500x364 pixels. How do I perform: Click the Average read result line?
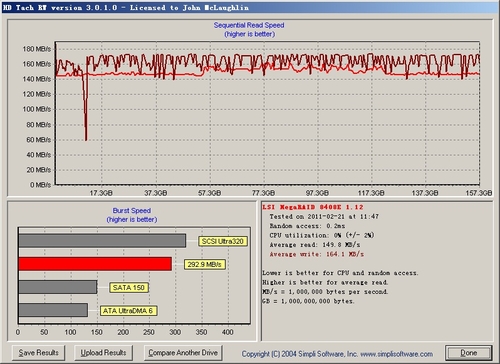point(315,245)
